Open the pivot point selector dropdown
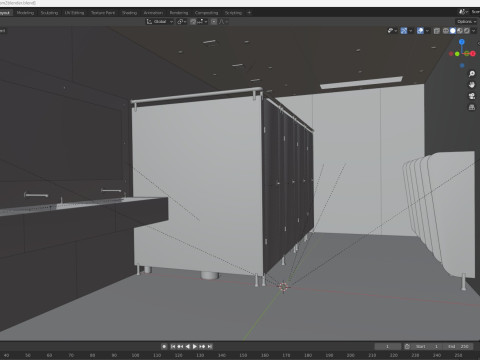The width and height of the screenshot is (480, 360). click(182, 22)
